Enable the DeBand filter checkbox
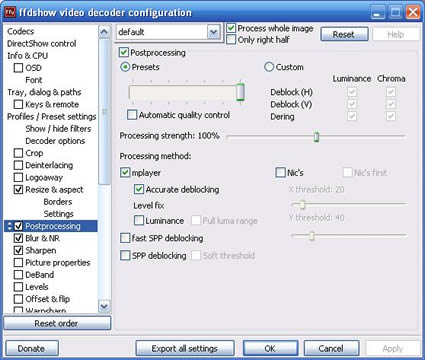Screen dimensions: 425x360 click(x=18, y=275)
